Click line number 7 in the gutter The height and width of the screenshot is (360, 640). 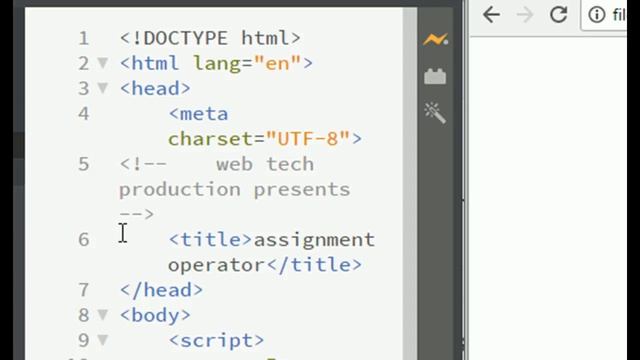pyautogui.click(x=84, y=290)
